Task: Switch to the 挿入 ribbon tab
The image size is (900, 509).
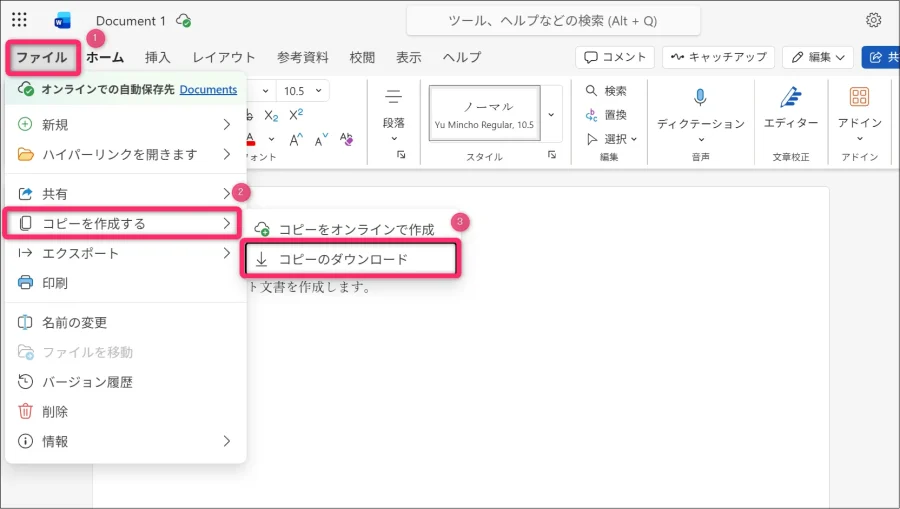Action: [x=157, y=57]
